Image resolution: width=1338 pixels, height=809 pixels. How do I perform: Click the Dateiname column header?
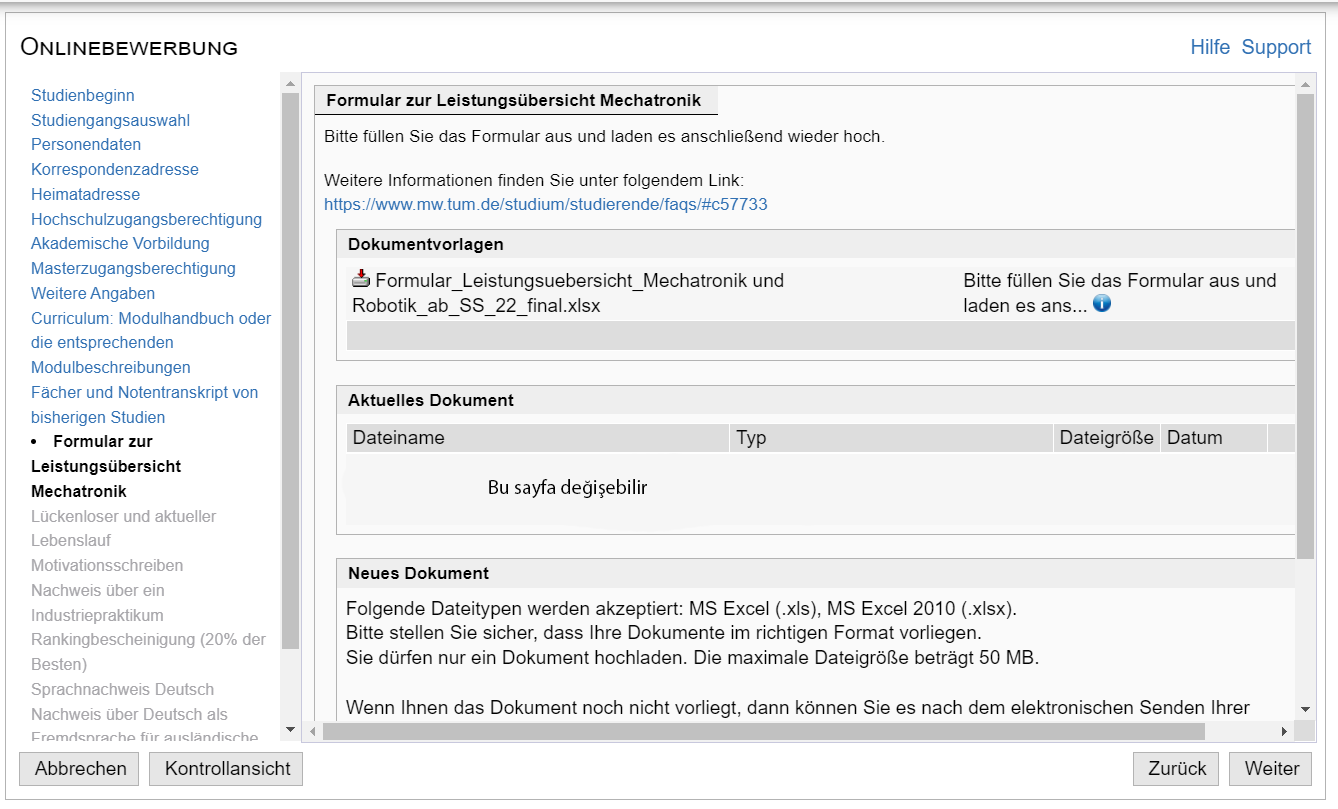399,438
